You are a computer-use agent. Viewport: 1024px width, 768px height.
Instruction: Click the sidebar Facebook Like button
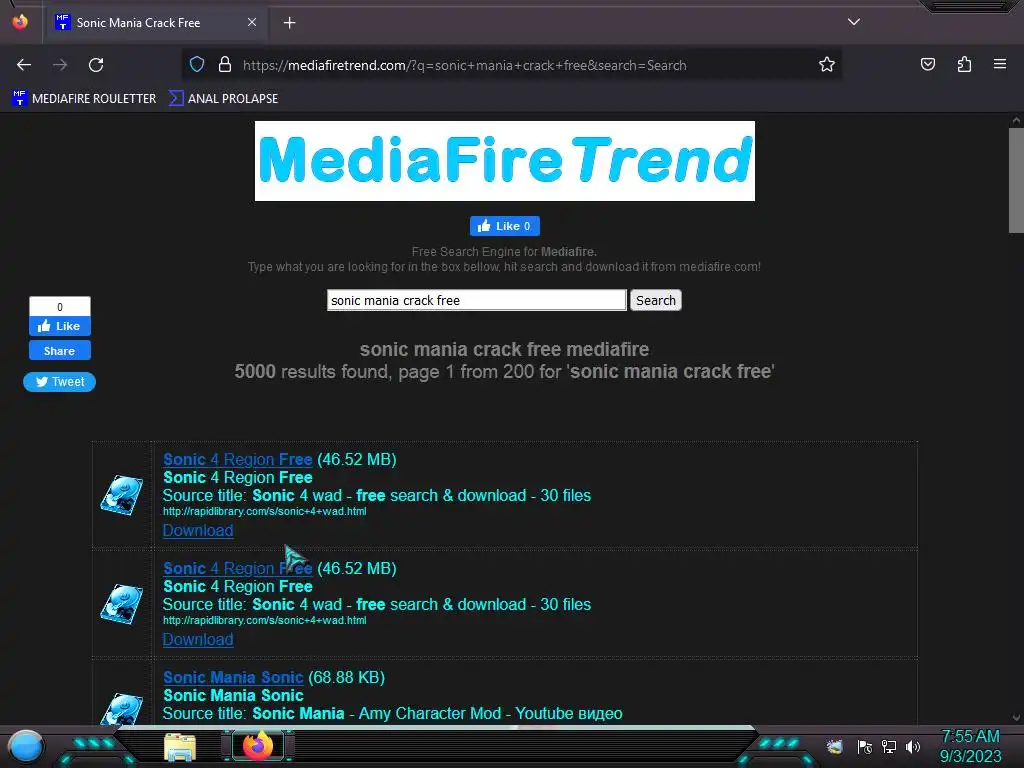(x=59, y=326)
